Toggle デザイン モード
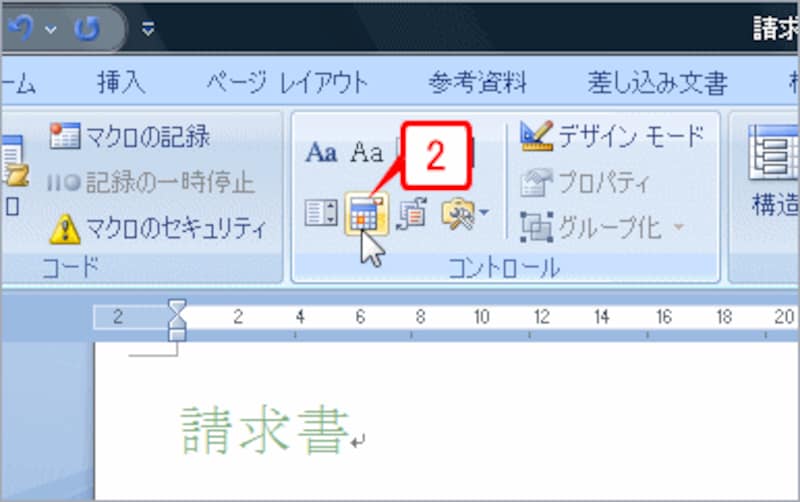 click(x=612, y=136)
